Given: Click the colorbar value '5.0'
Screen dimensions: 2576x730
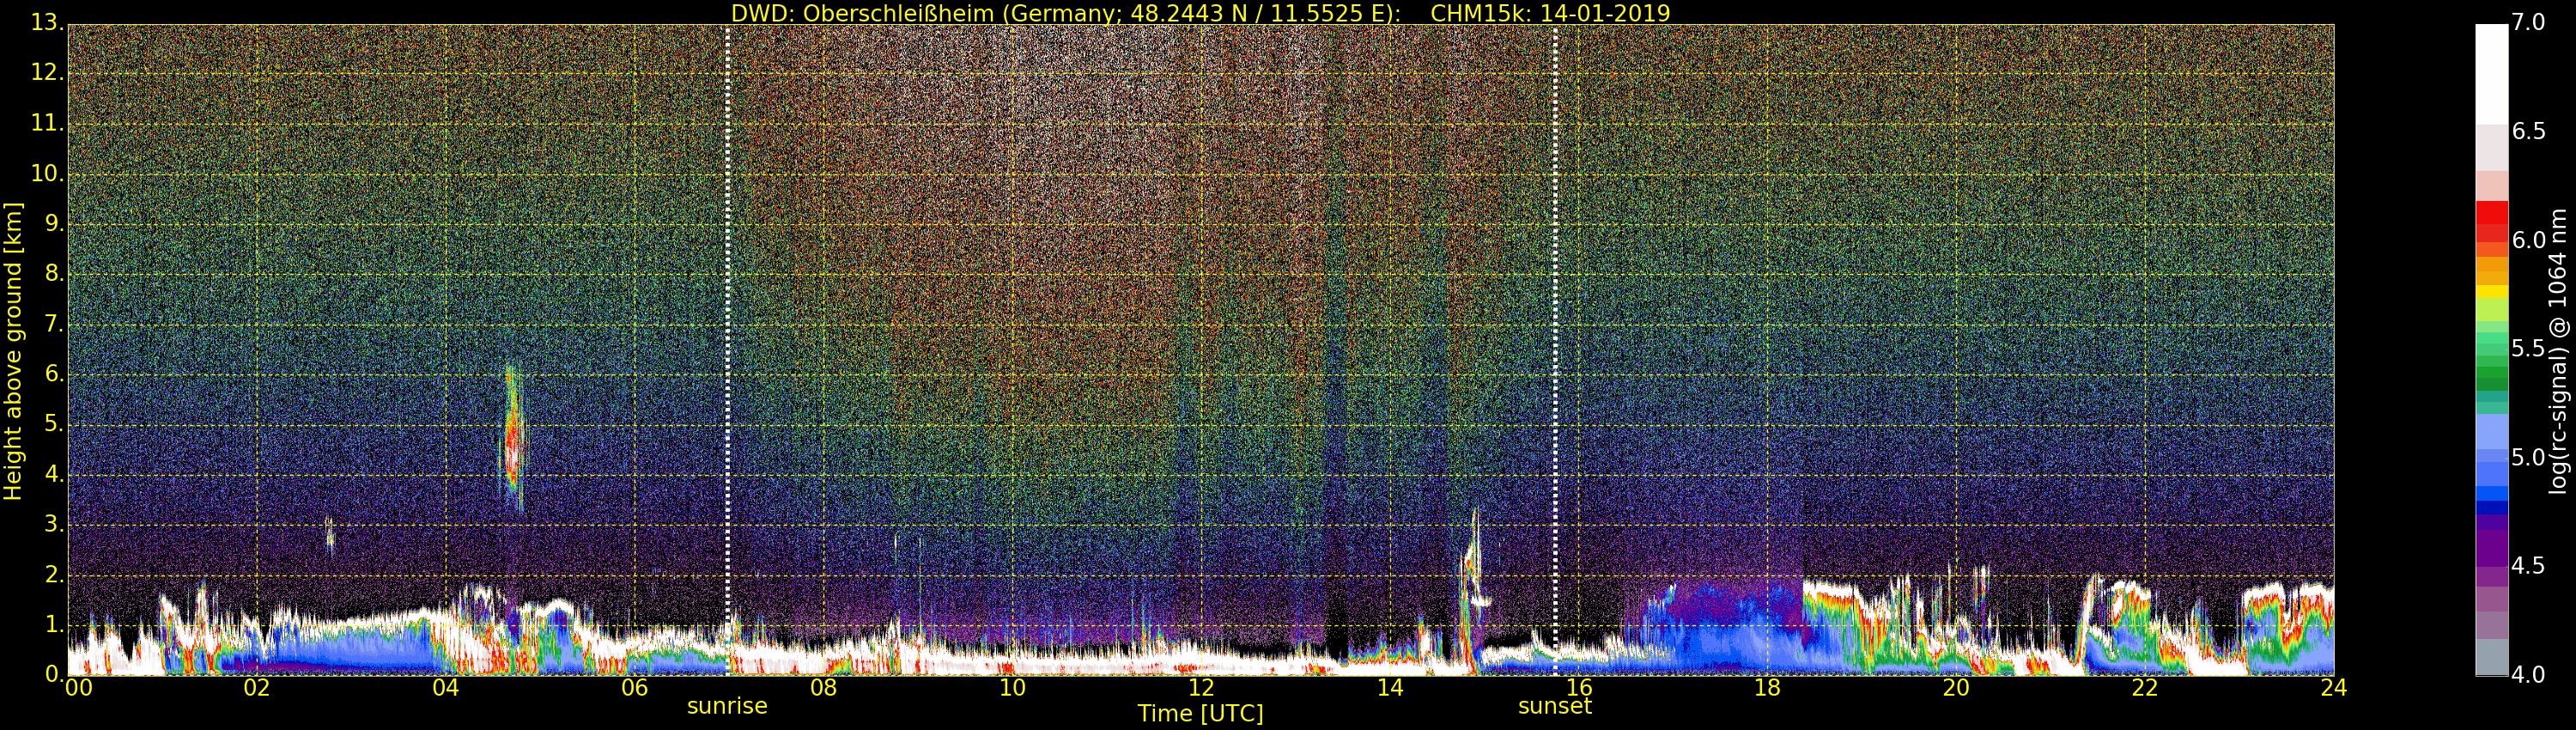Looking at the screenshot, I should [x=2529, y=458].
